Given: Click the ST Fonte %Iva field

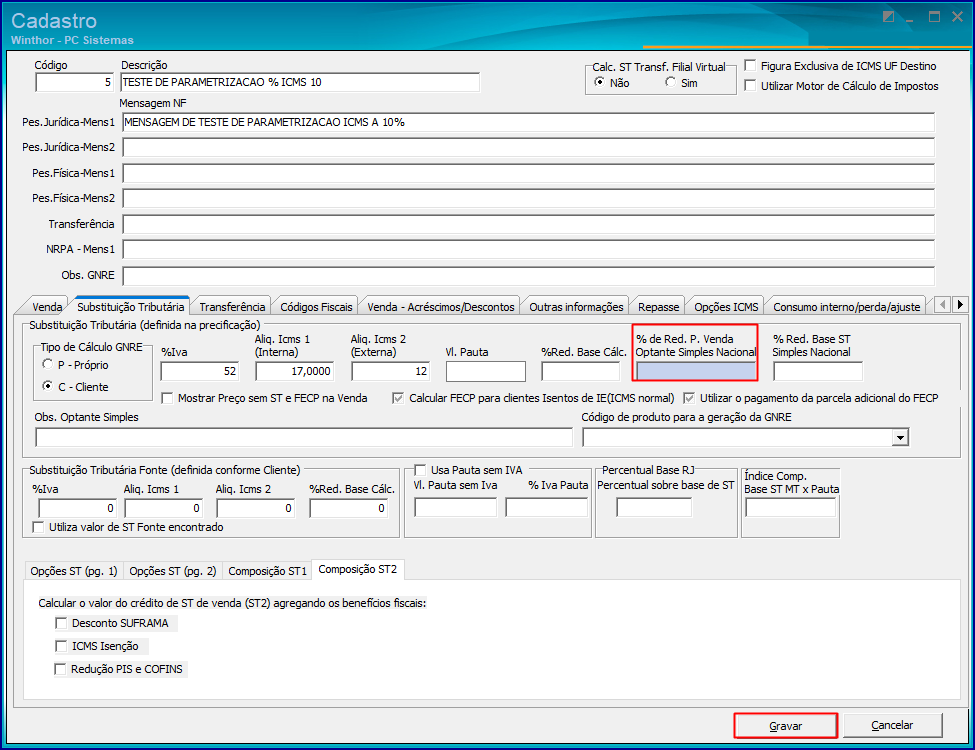Looking at the screenshot, I should pyautogui.click(x=77, y=508).
